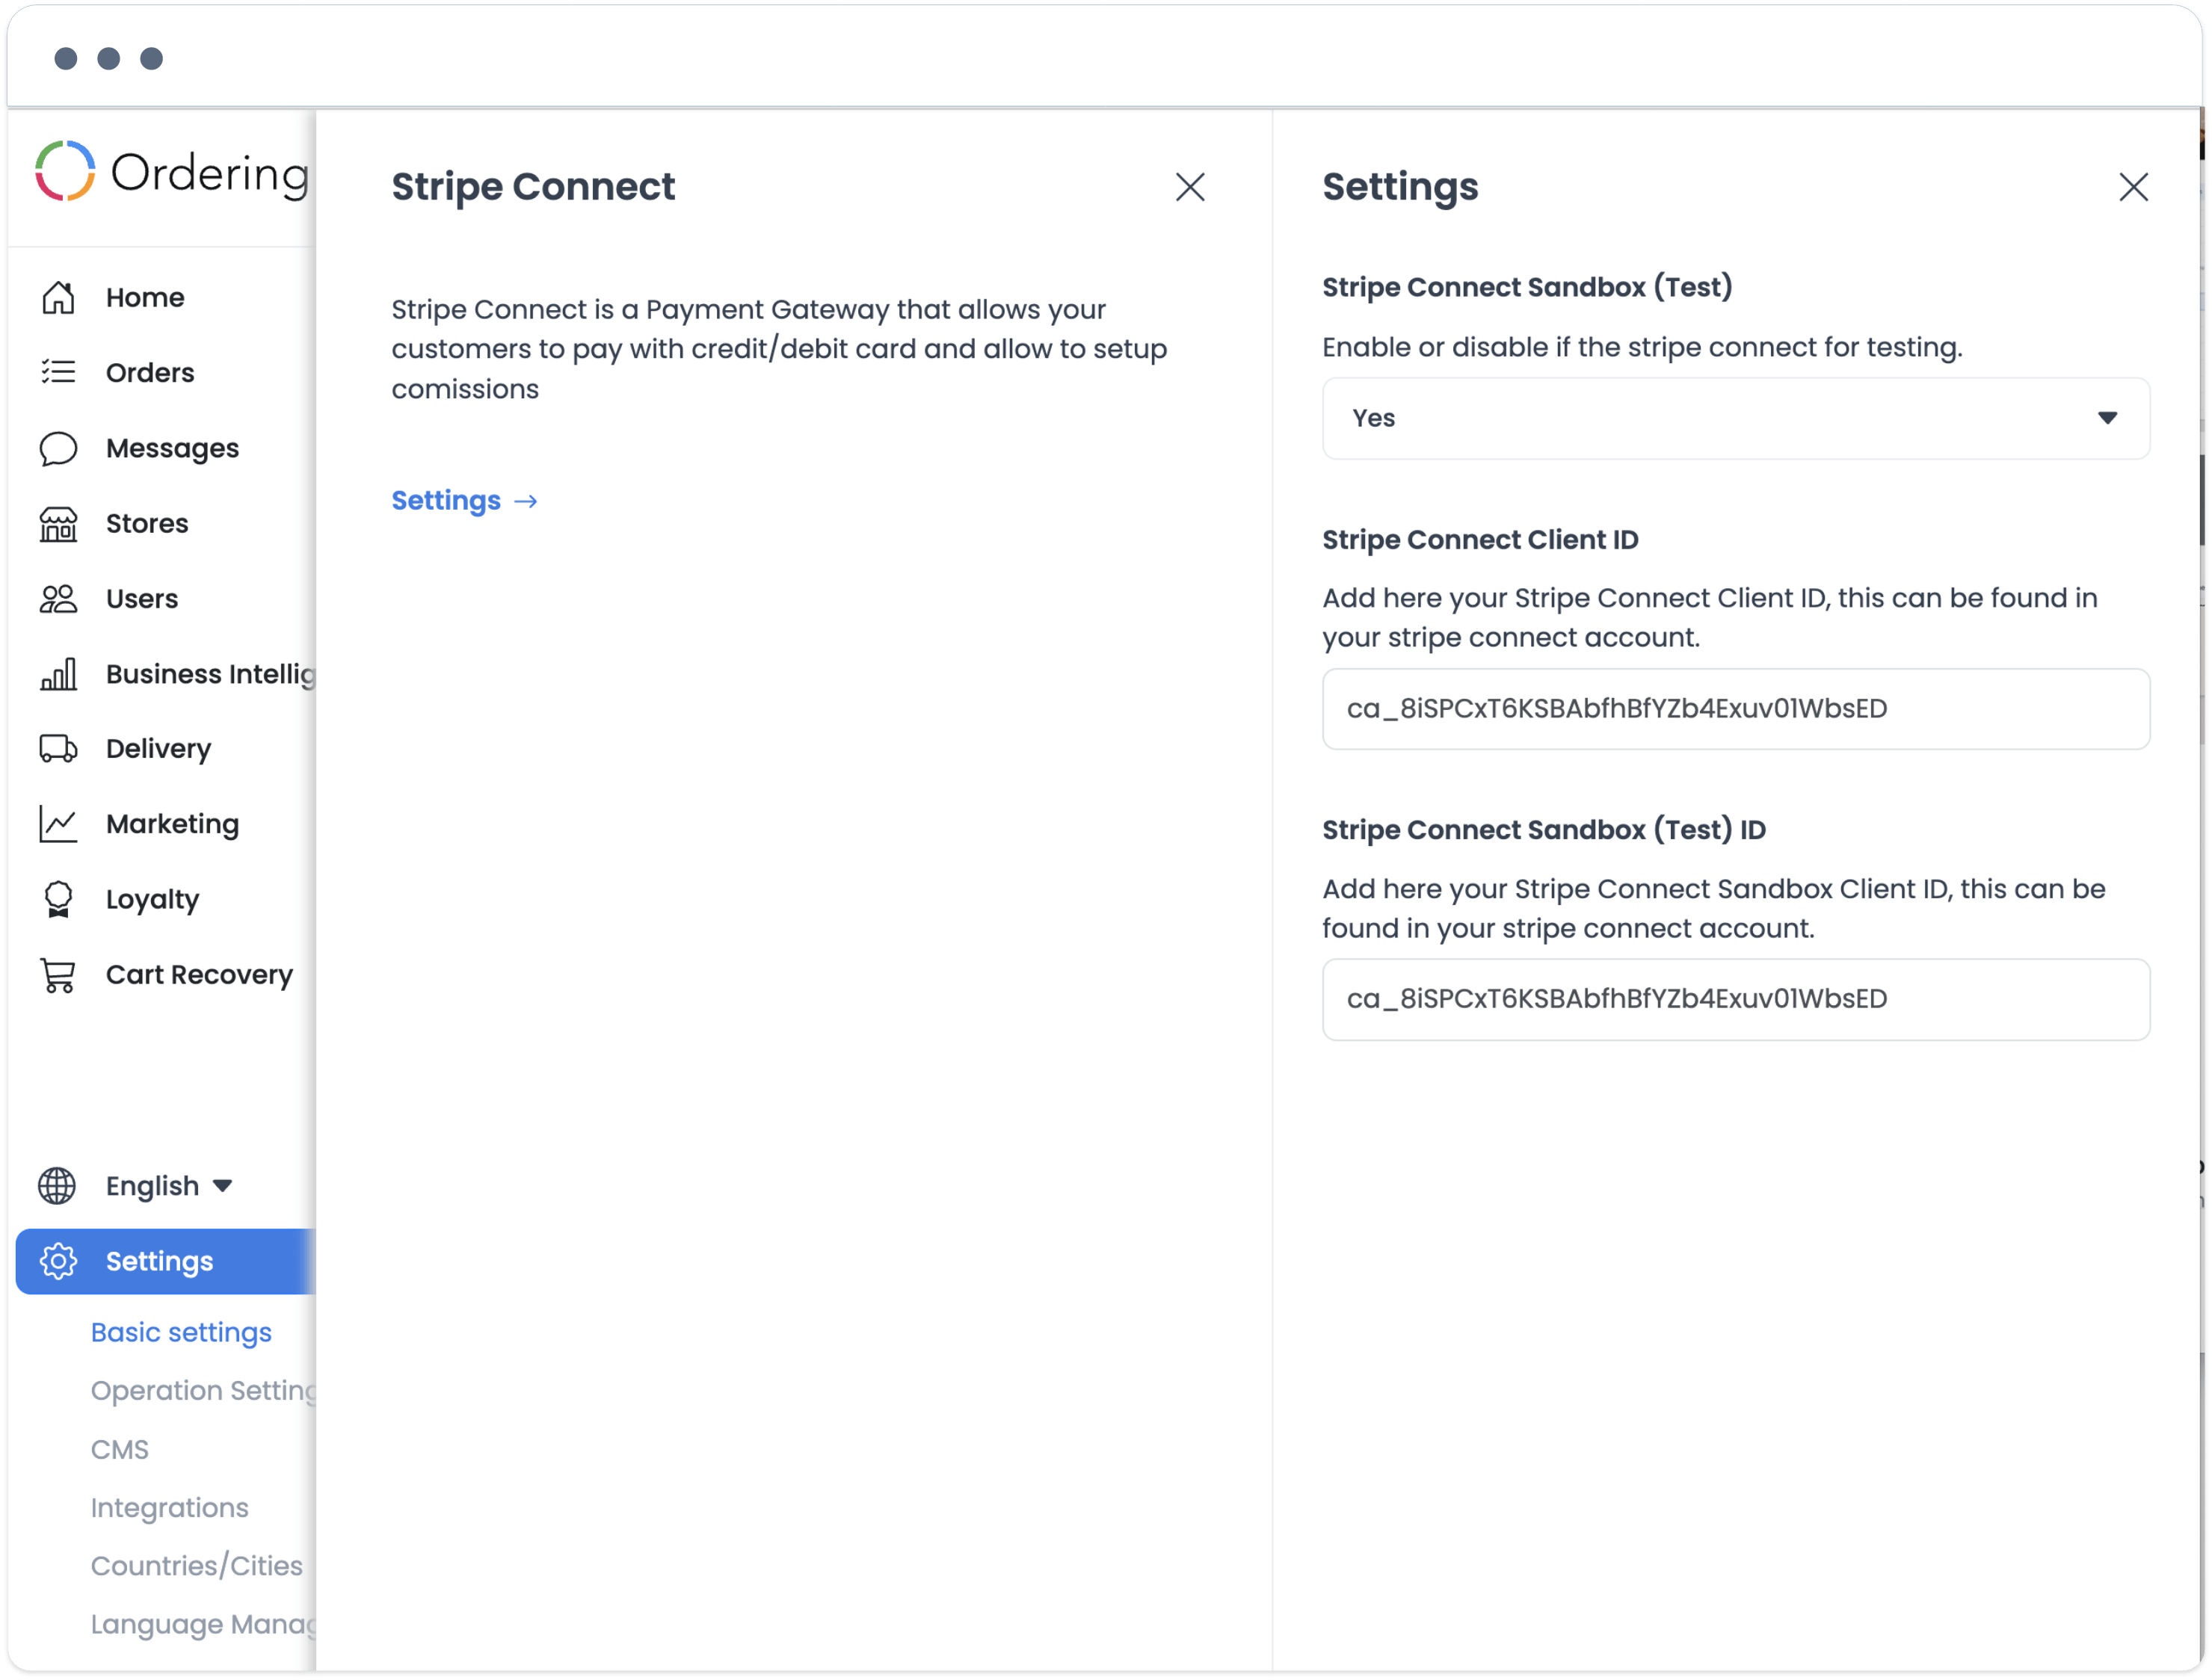Click the language globe icon

pos(57,1186)
